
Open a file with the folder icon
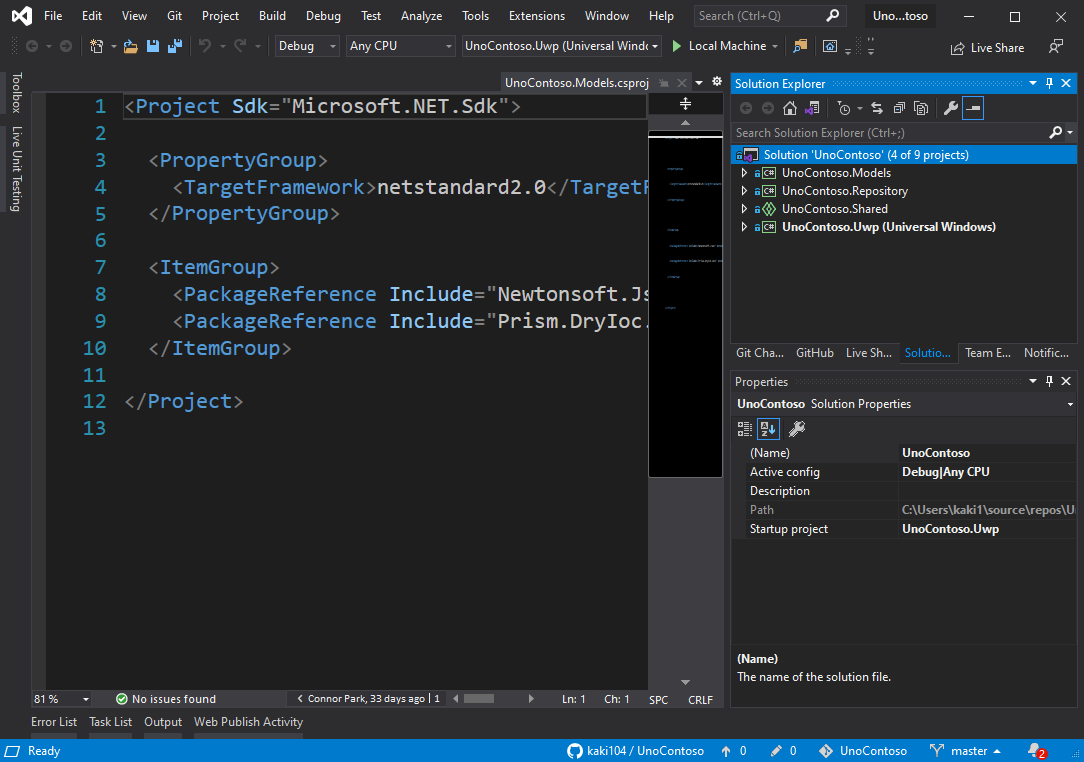pos(130,46)
